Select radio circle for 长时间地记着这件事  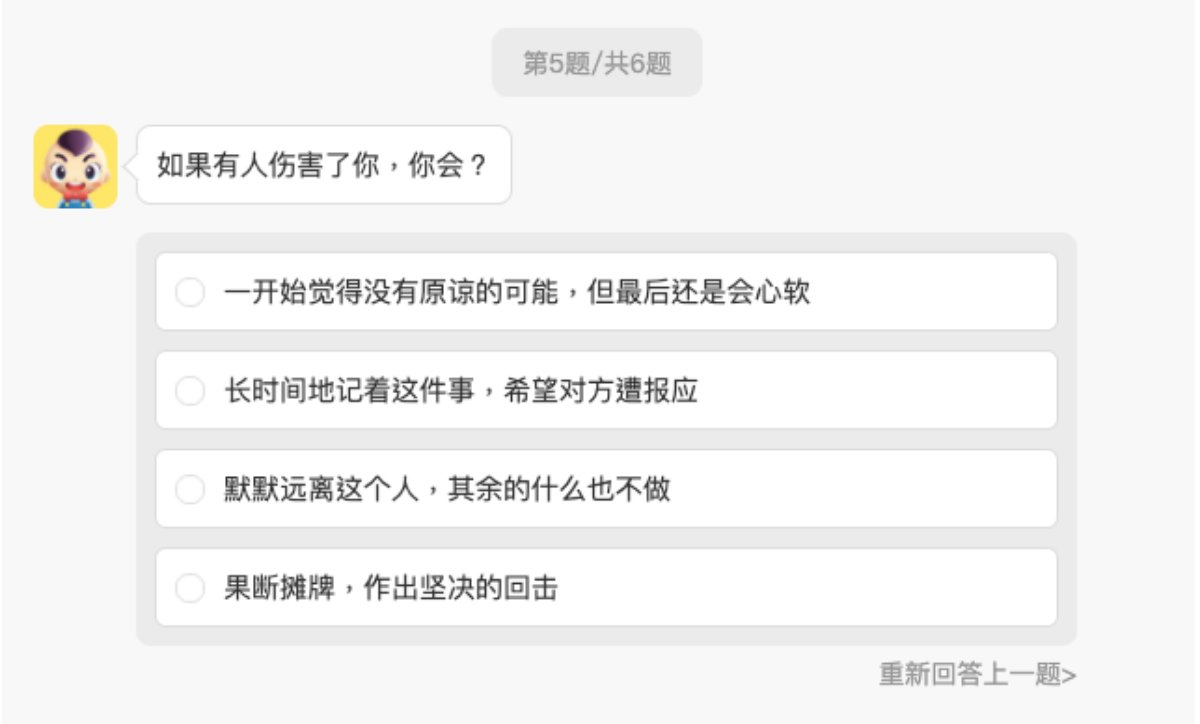click(x=190, y=391)
